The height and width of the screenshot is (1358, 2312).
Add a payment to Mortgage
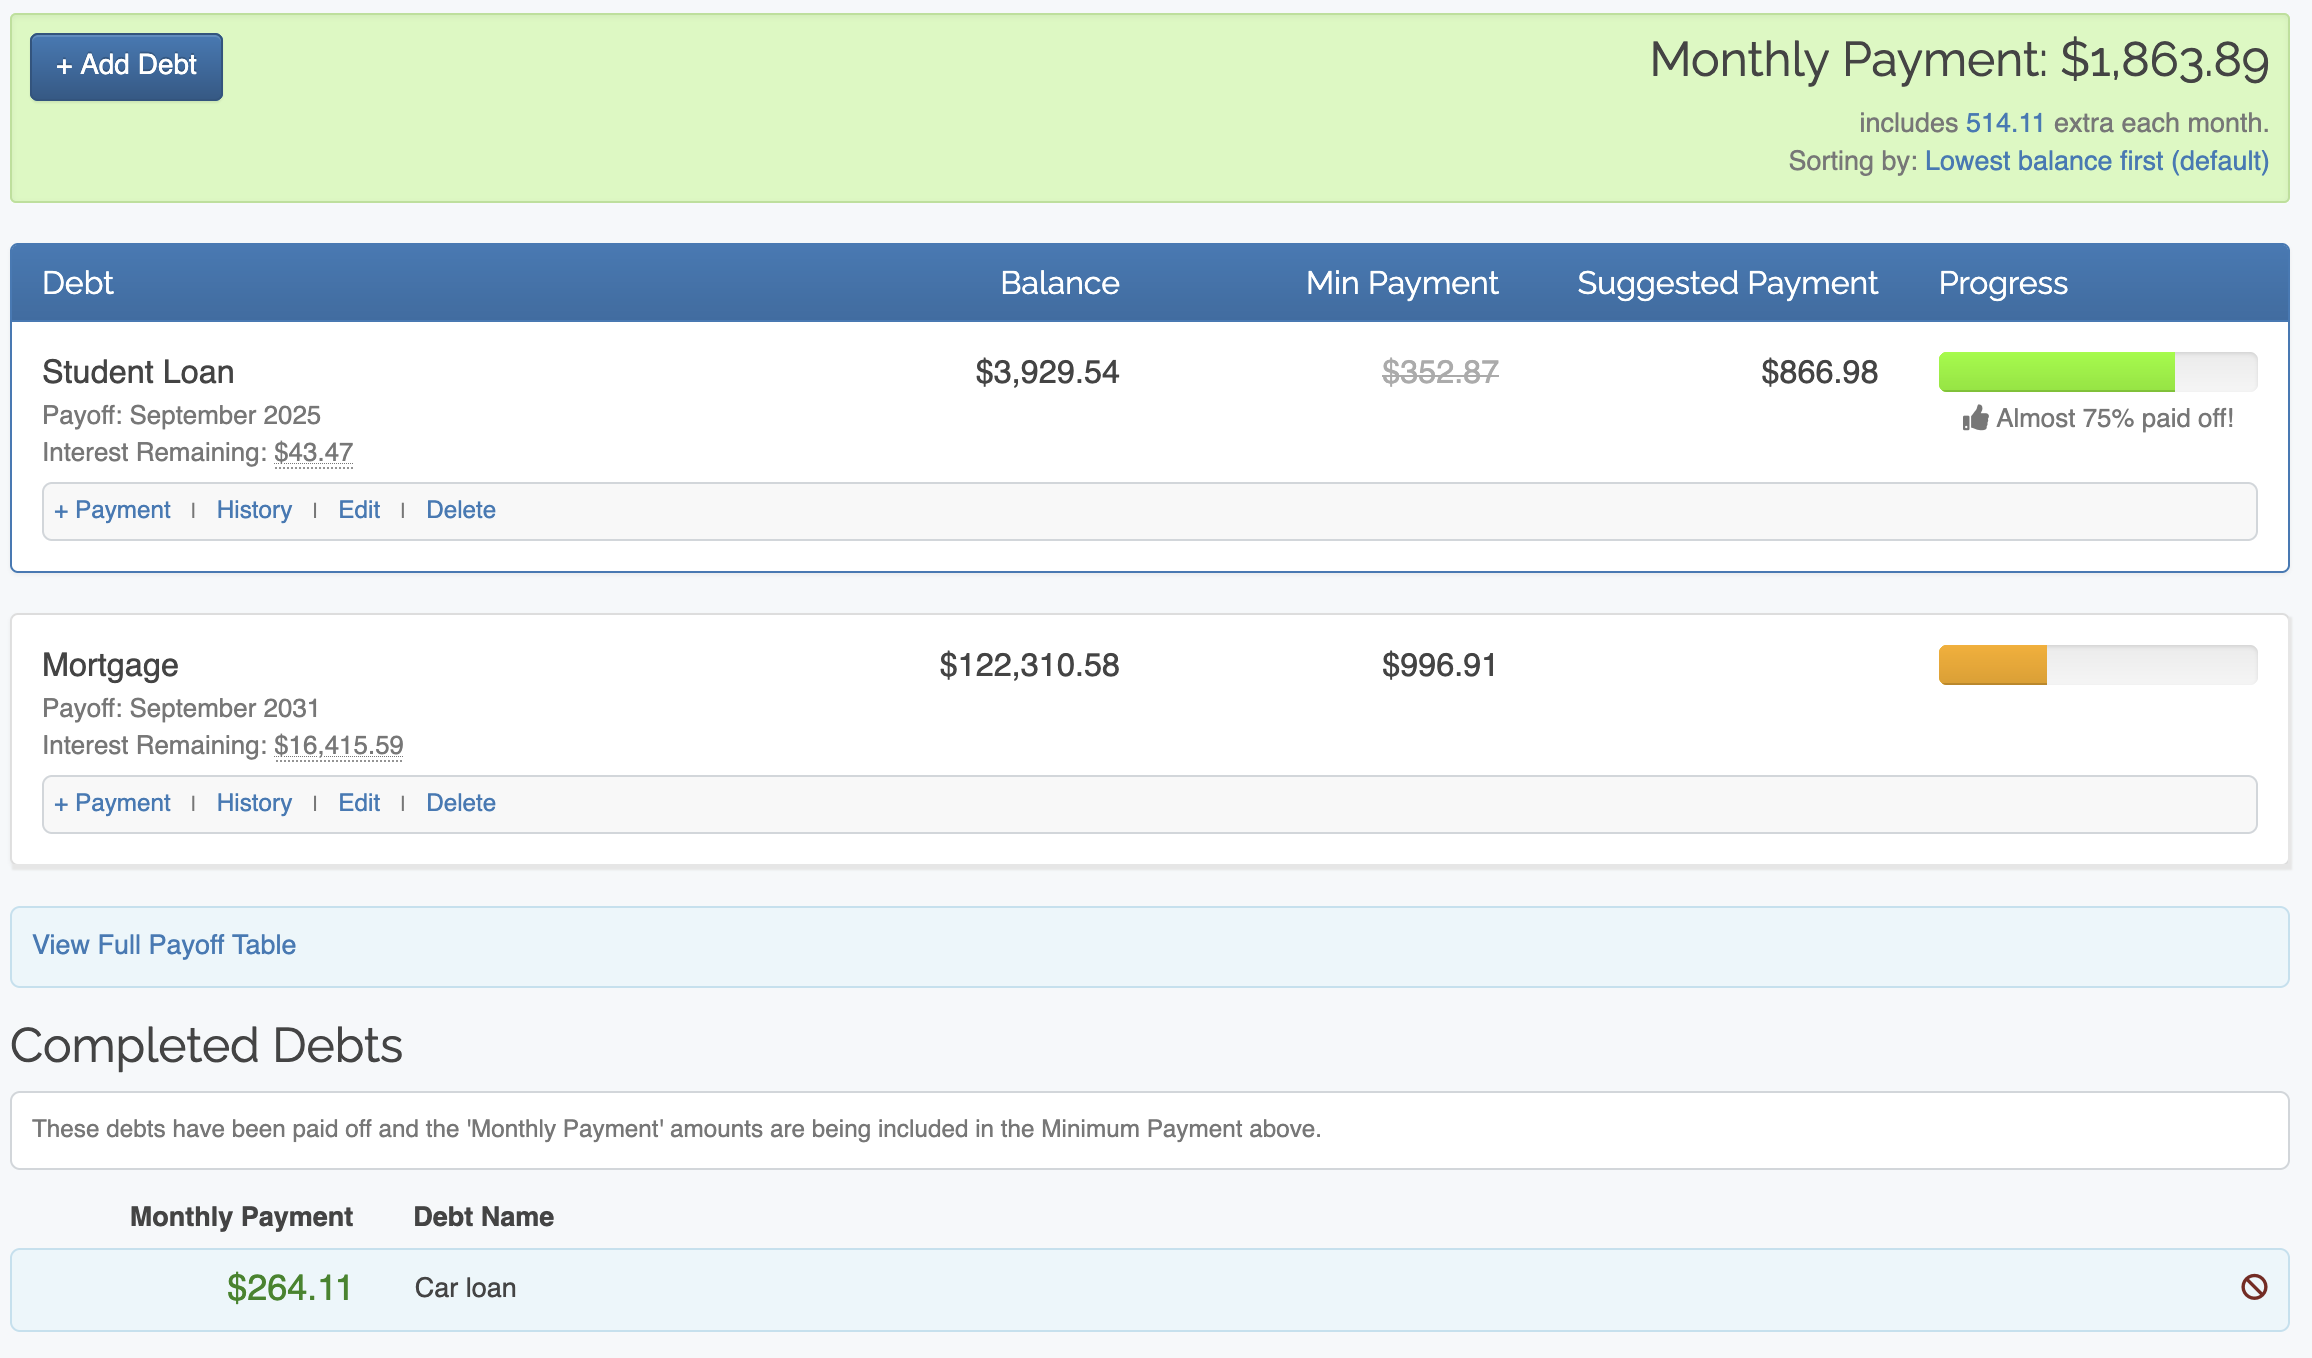[x=112, y=803]
